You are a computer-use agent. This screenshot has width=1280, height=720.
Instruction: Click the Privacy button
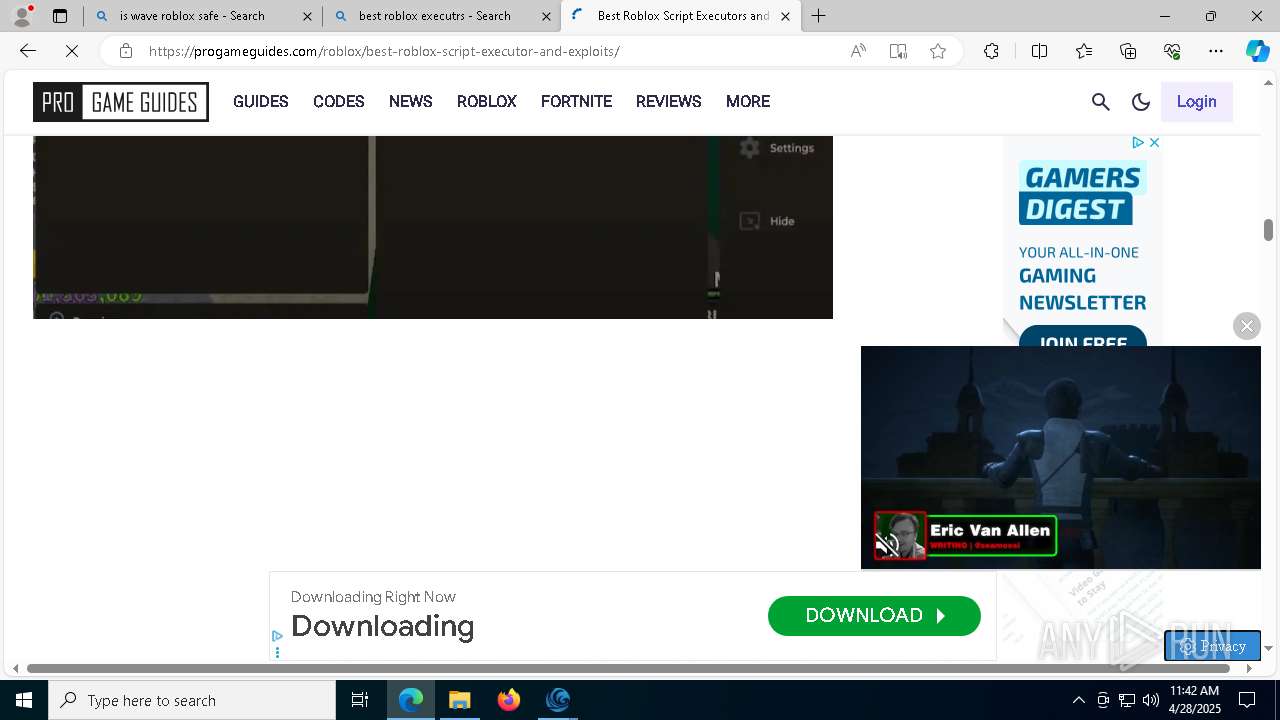coord(1212,646)
